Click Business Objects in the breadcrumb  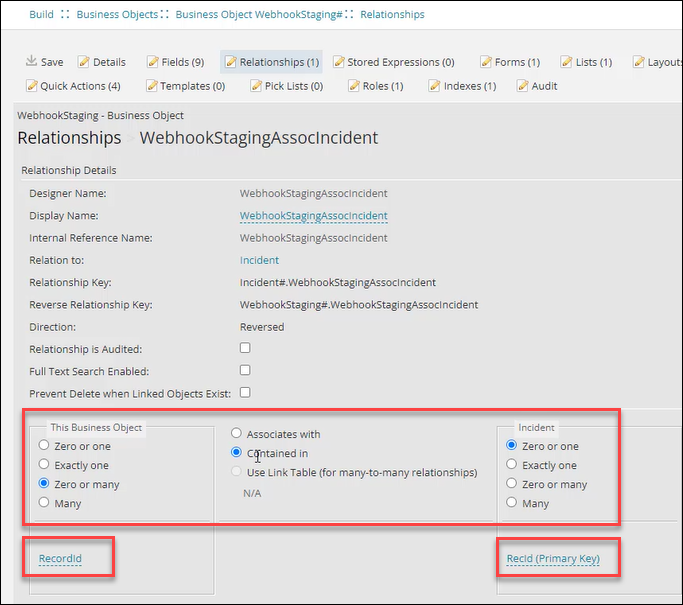[118, 15]
